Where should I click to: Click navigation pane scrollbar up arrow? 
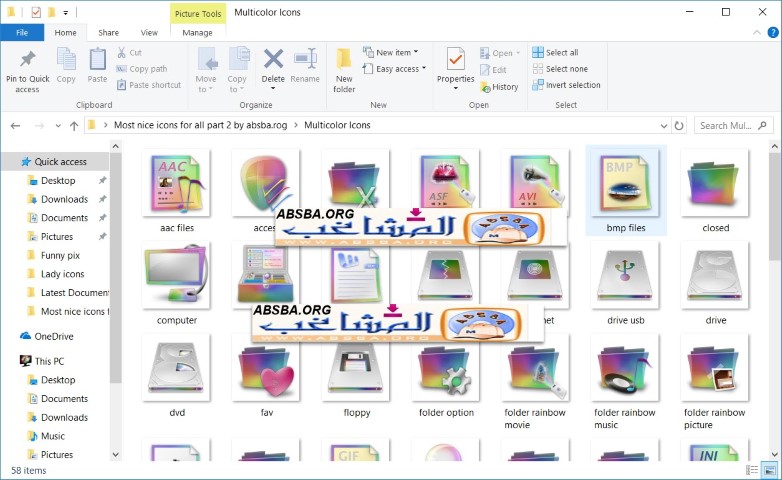coord(116,146)
